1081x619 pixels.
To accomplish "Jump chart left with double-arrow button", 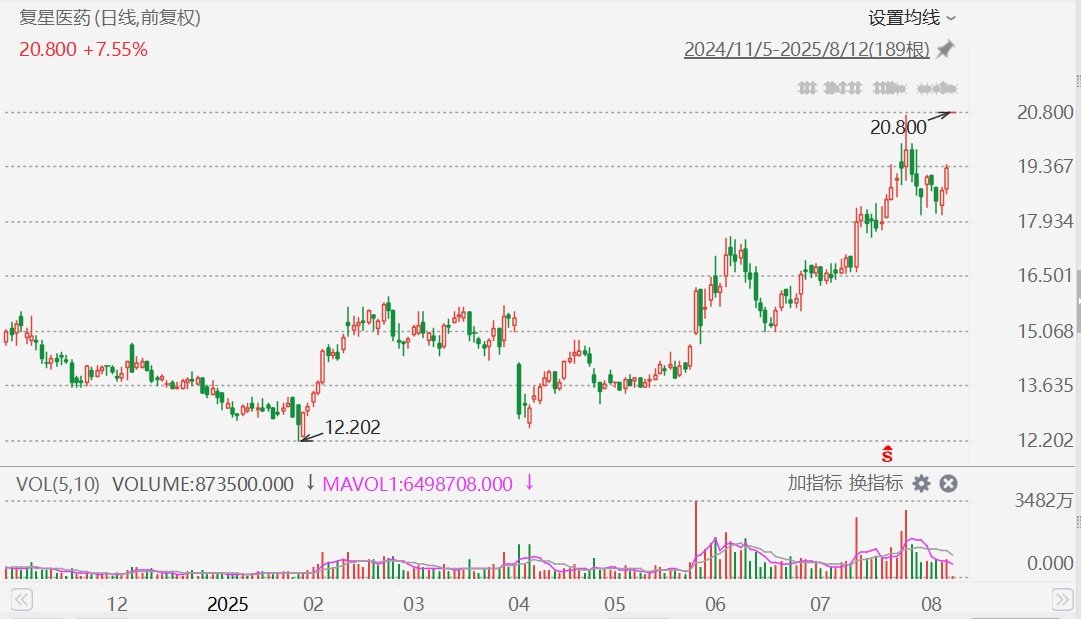I will (x=21, y=600).
